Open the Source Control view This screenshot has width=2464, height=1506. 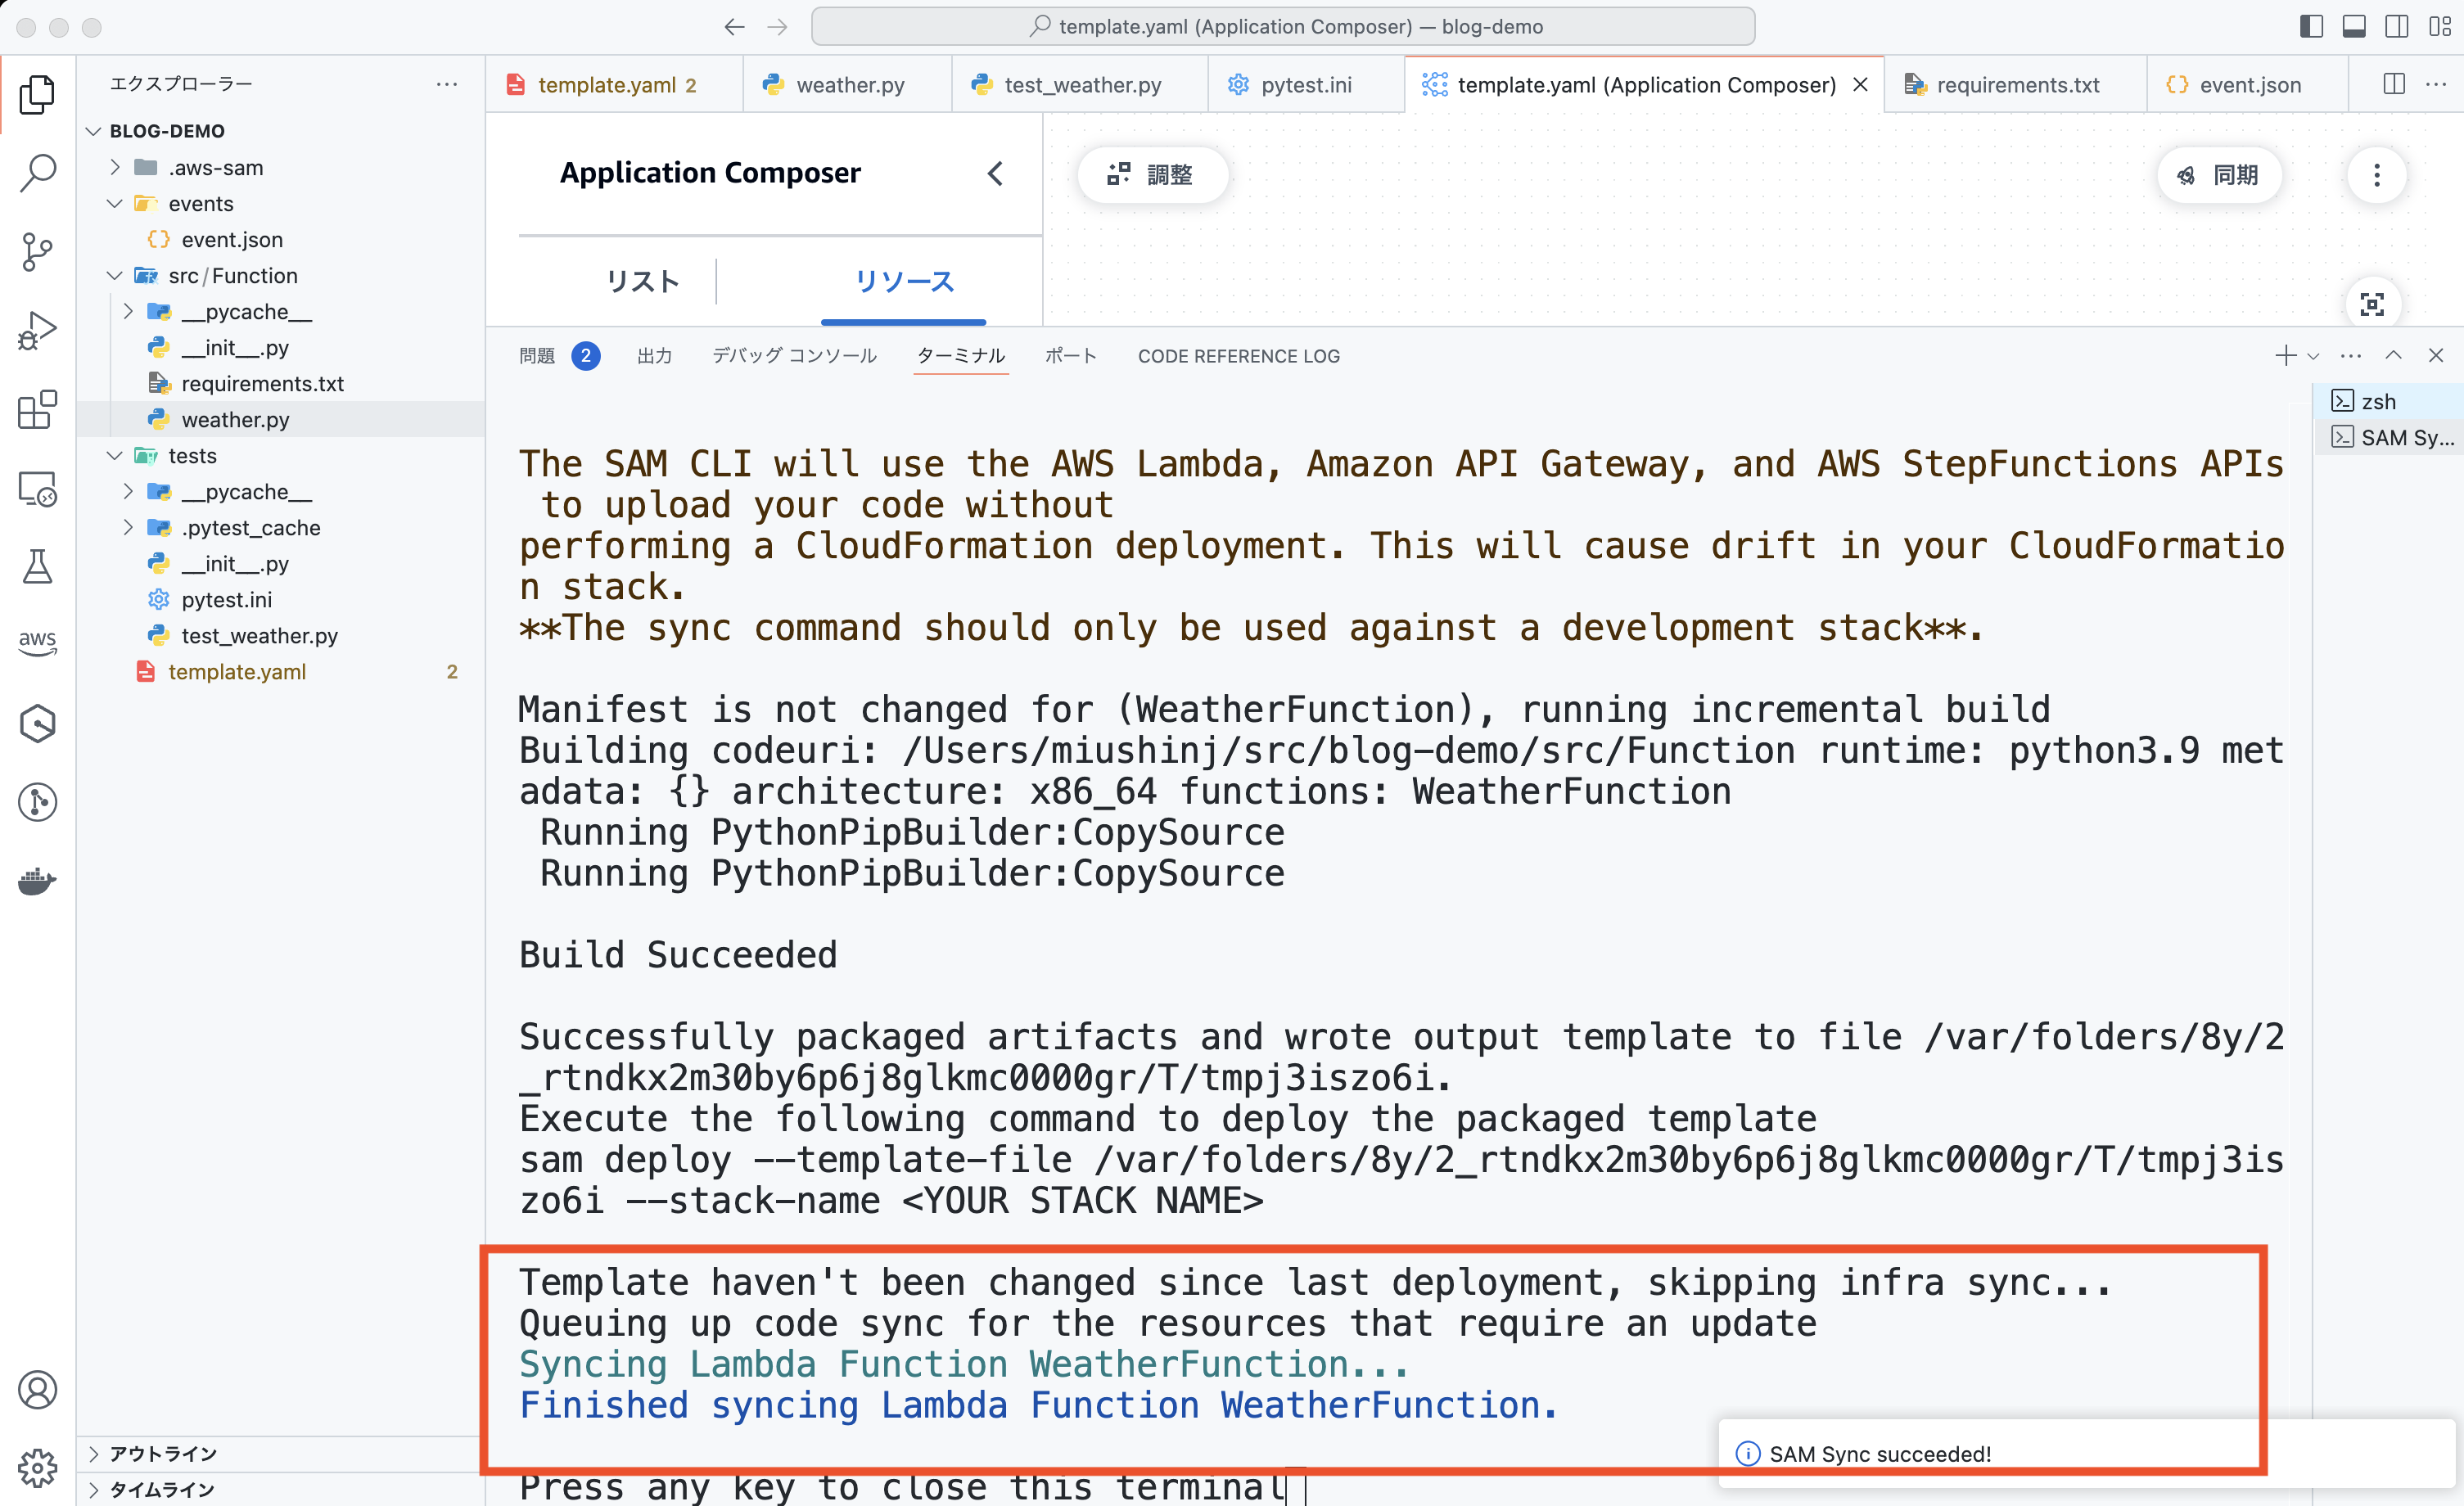37,251
